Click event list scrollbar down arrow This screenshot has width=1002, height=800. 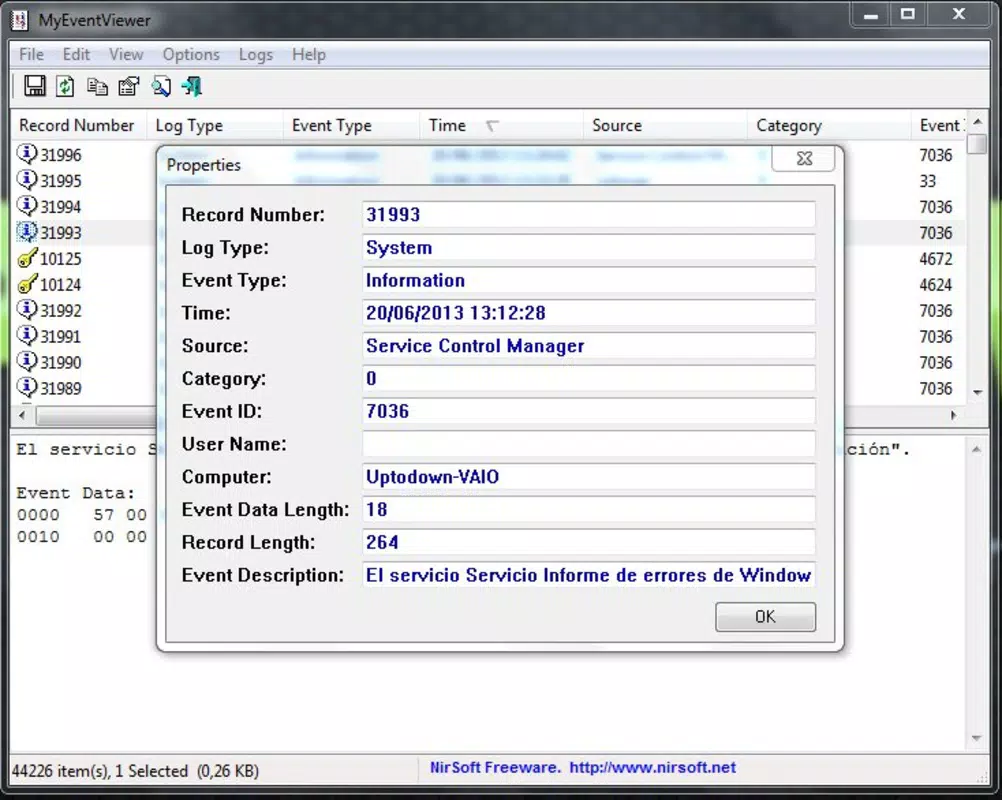coord(977,392)
